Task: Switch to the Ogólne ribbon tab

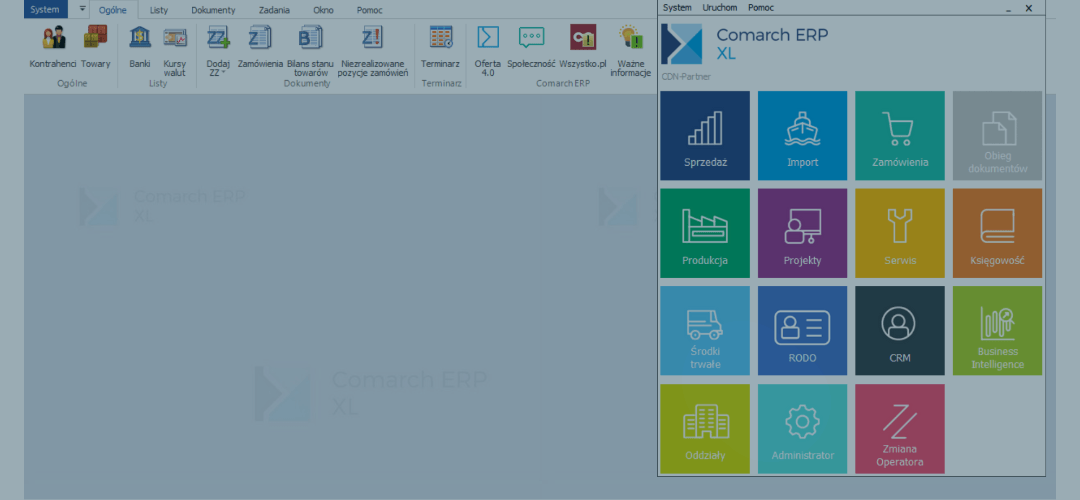Action: (113, 10)
